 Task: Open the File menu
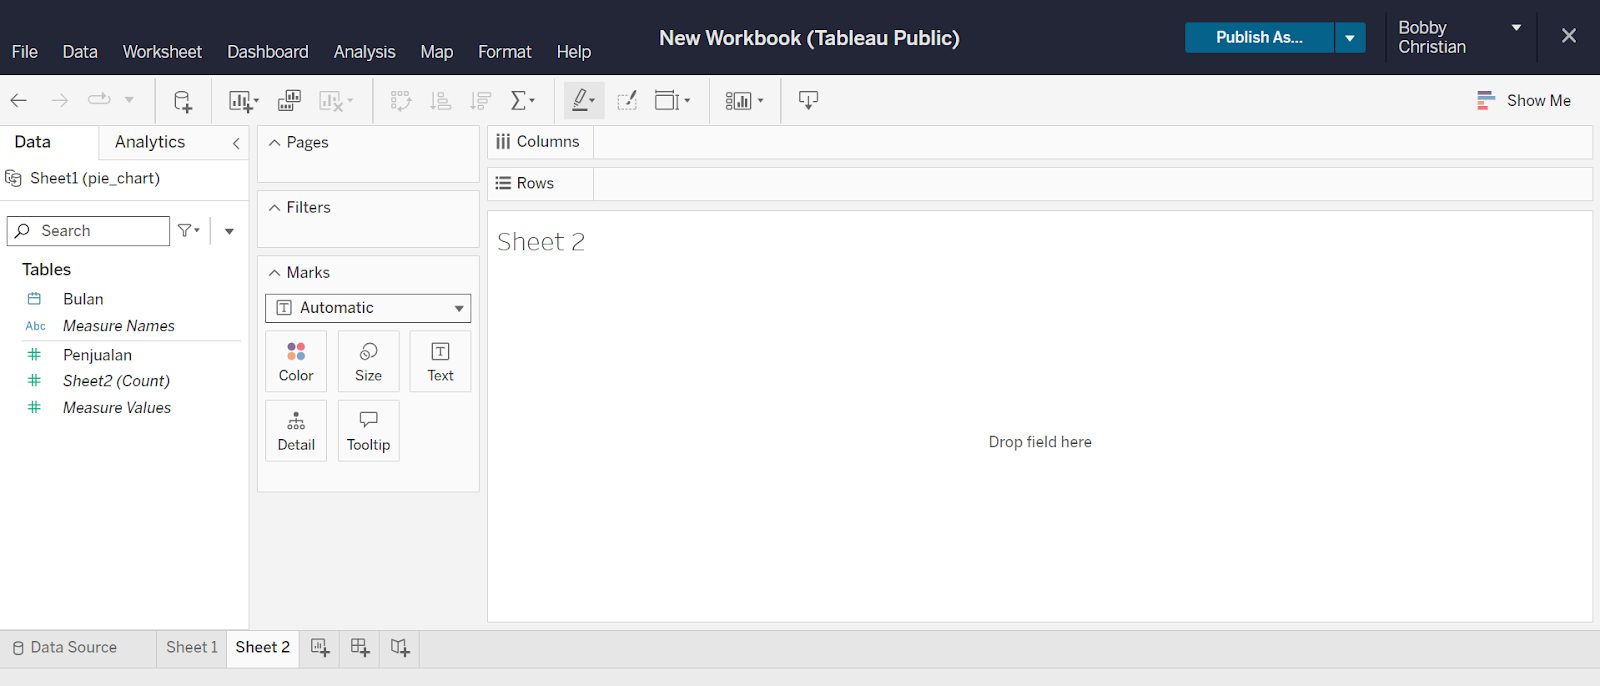coord(25,52)
